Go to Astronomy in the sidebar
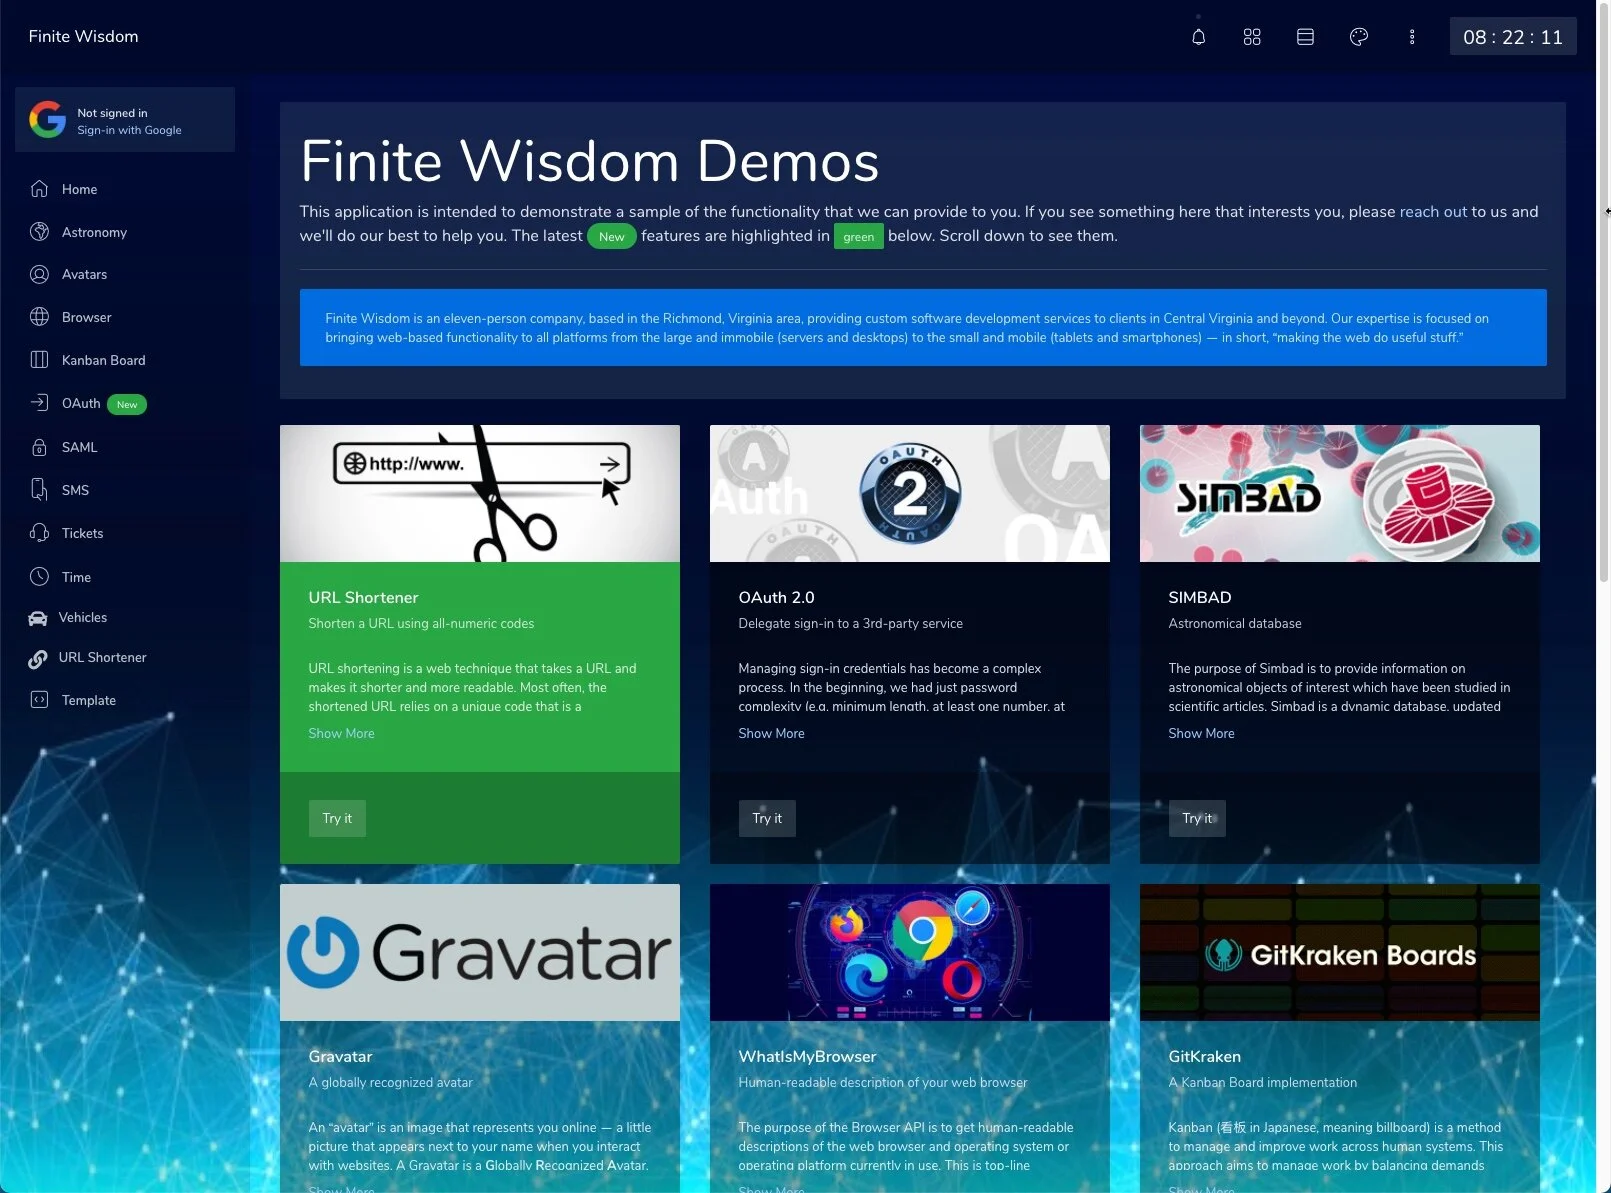The width and height of the screenshot is (1611, 1193). coord(125,232)
